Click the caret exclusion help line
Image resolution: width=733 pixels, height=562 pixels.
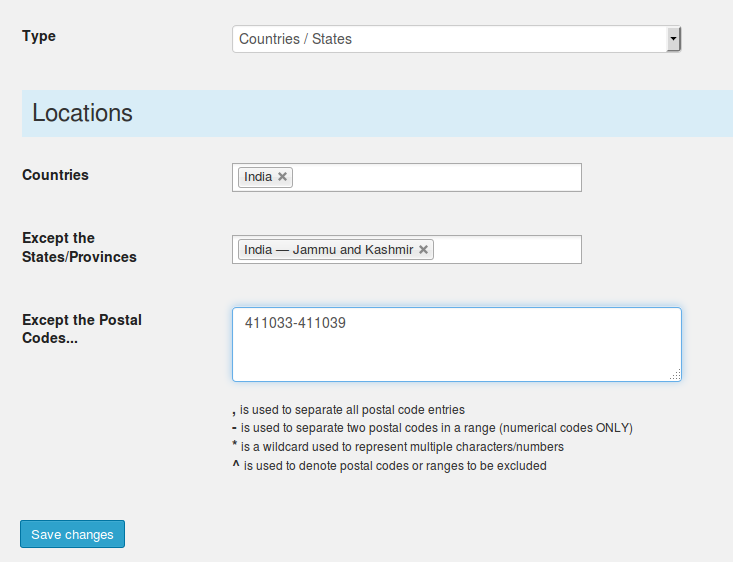coord(389,466)
